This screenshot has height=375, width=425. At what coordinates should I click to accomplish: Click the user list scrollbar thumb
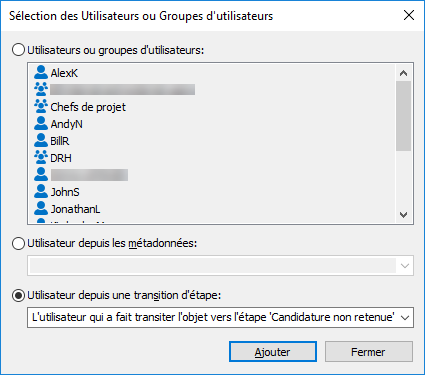403,116
